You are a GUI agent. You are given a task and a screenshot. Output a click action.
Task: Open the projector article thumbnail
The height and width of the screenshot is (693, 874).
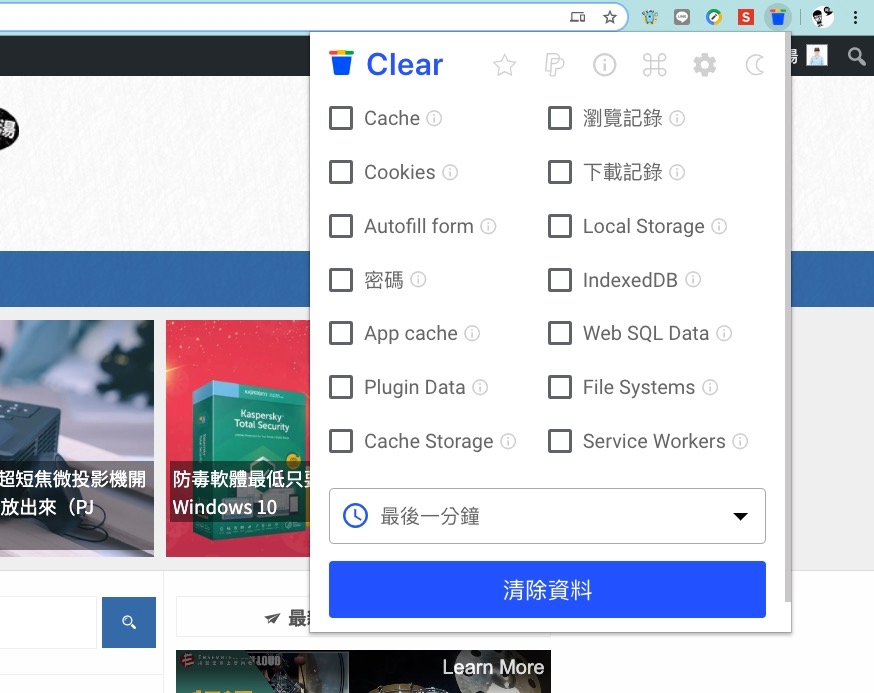pyautogui.click(x=77, y=438)
